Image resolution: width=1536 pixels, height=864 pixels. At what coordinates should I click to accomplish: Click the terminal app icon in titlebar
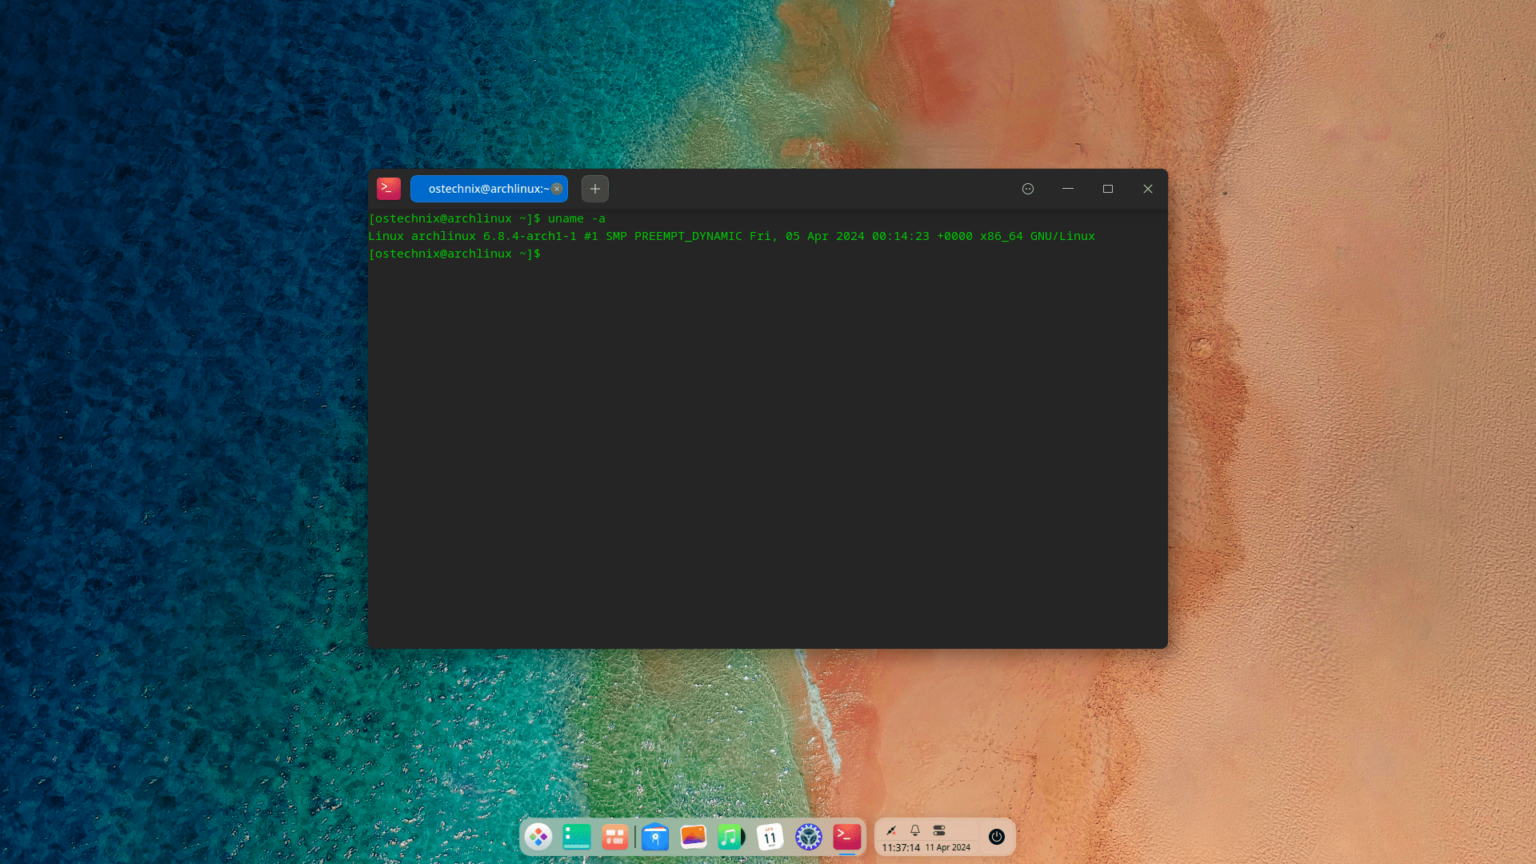tap(389, 188)
